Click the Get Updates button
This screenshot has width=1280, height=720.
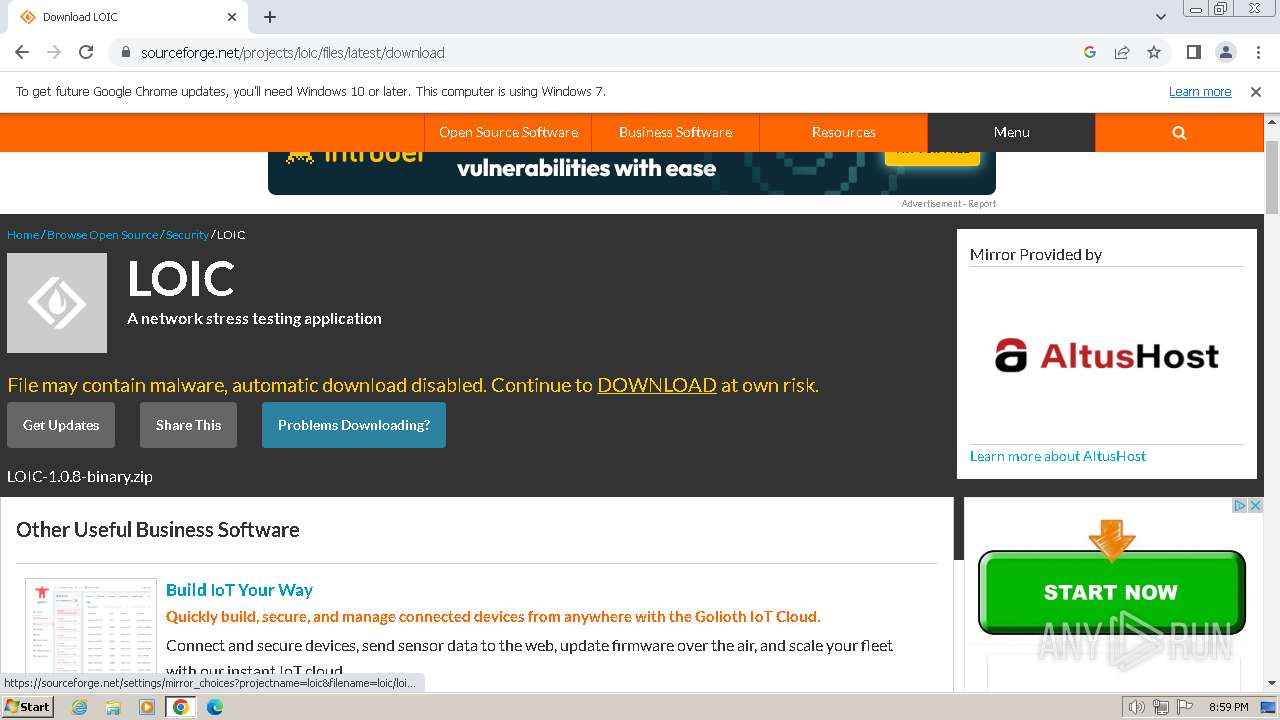point(61,425)
